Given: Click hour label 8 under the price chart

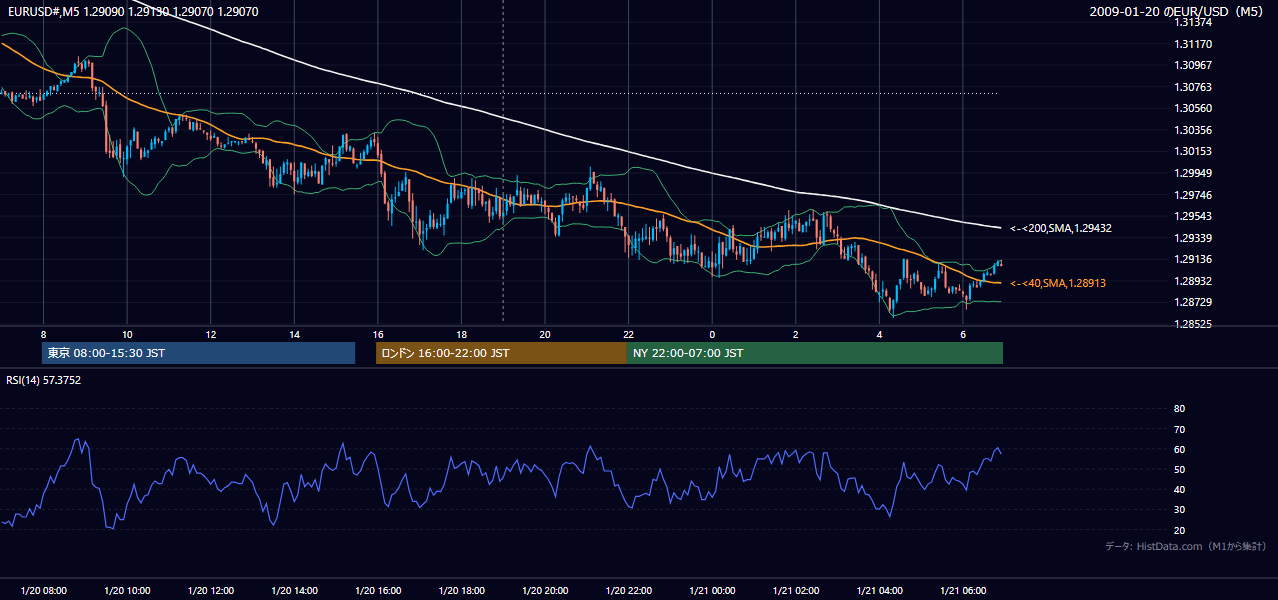Looking at the screenshot, I should click(43, 333).
